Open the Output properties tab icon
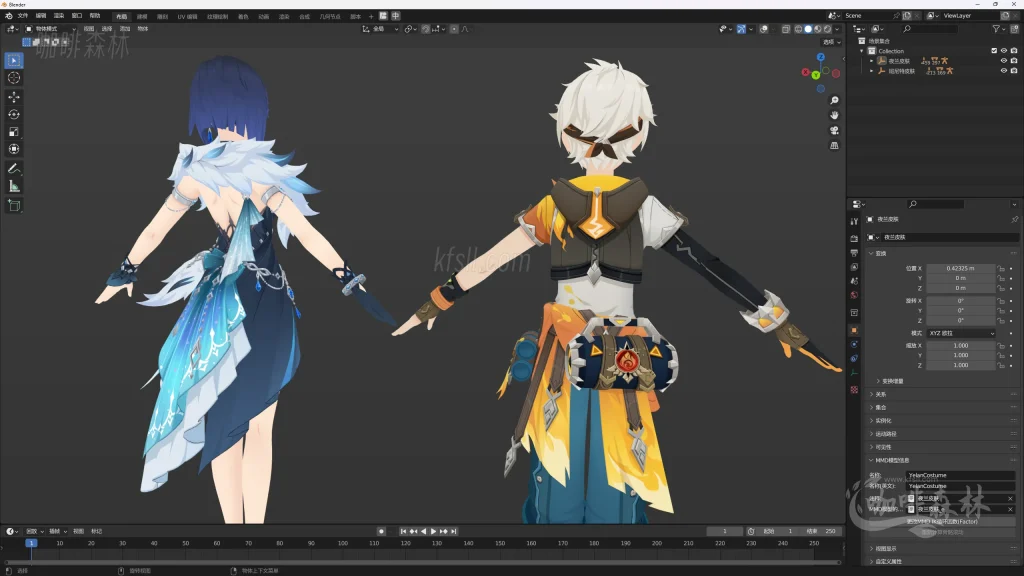This screenshot has height=576, width=1024. (x=854, y=253)
